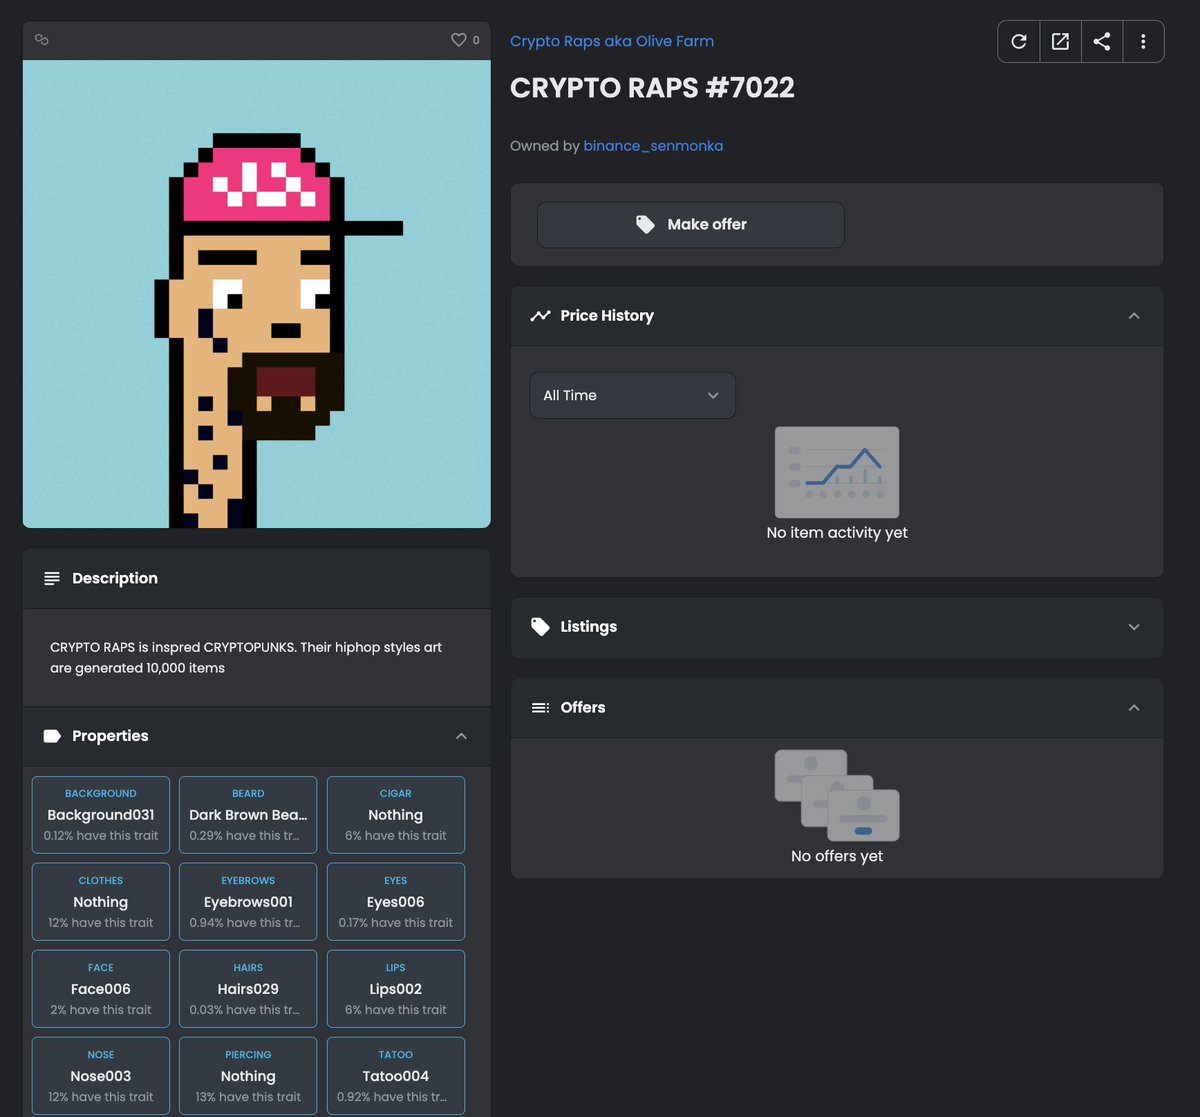Image resolution: width=1200 pixels, height=1117 pixels.
Task: Open owner binance_senmonka profile
Action: pos(653,146)
